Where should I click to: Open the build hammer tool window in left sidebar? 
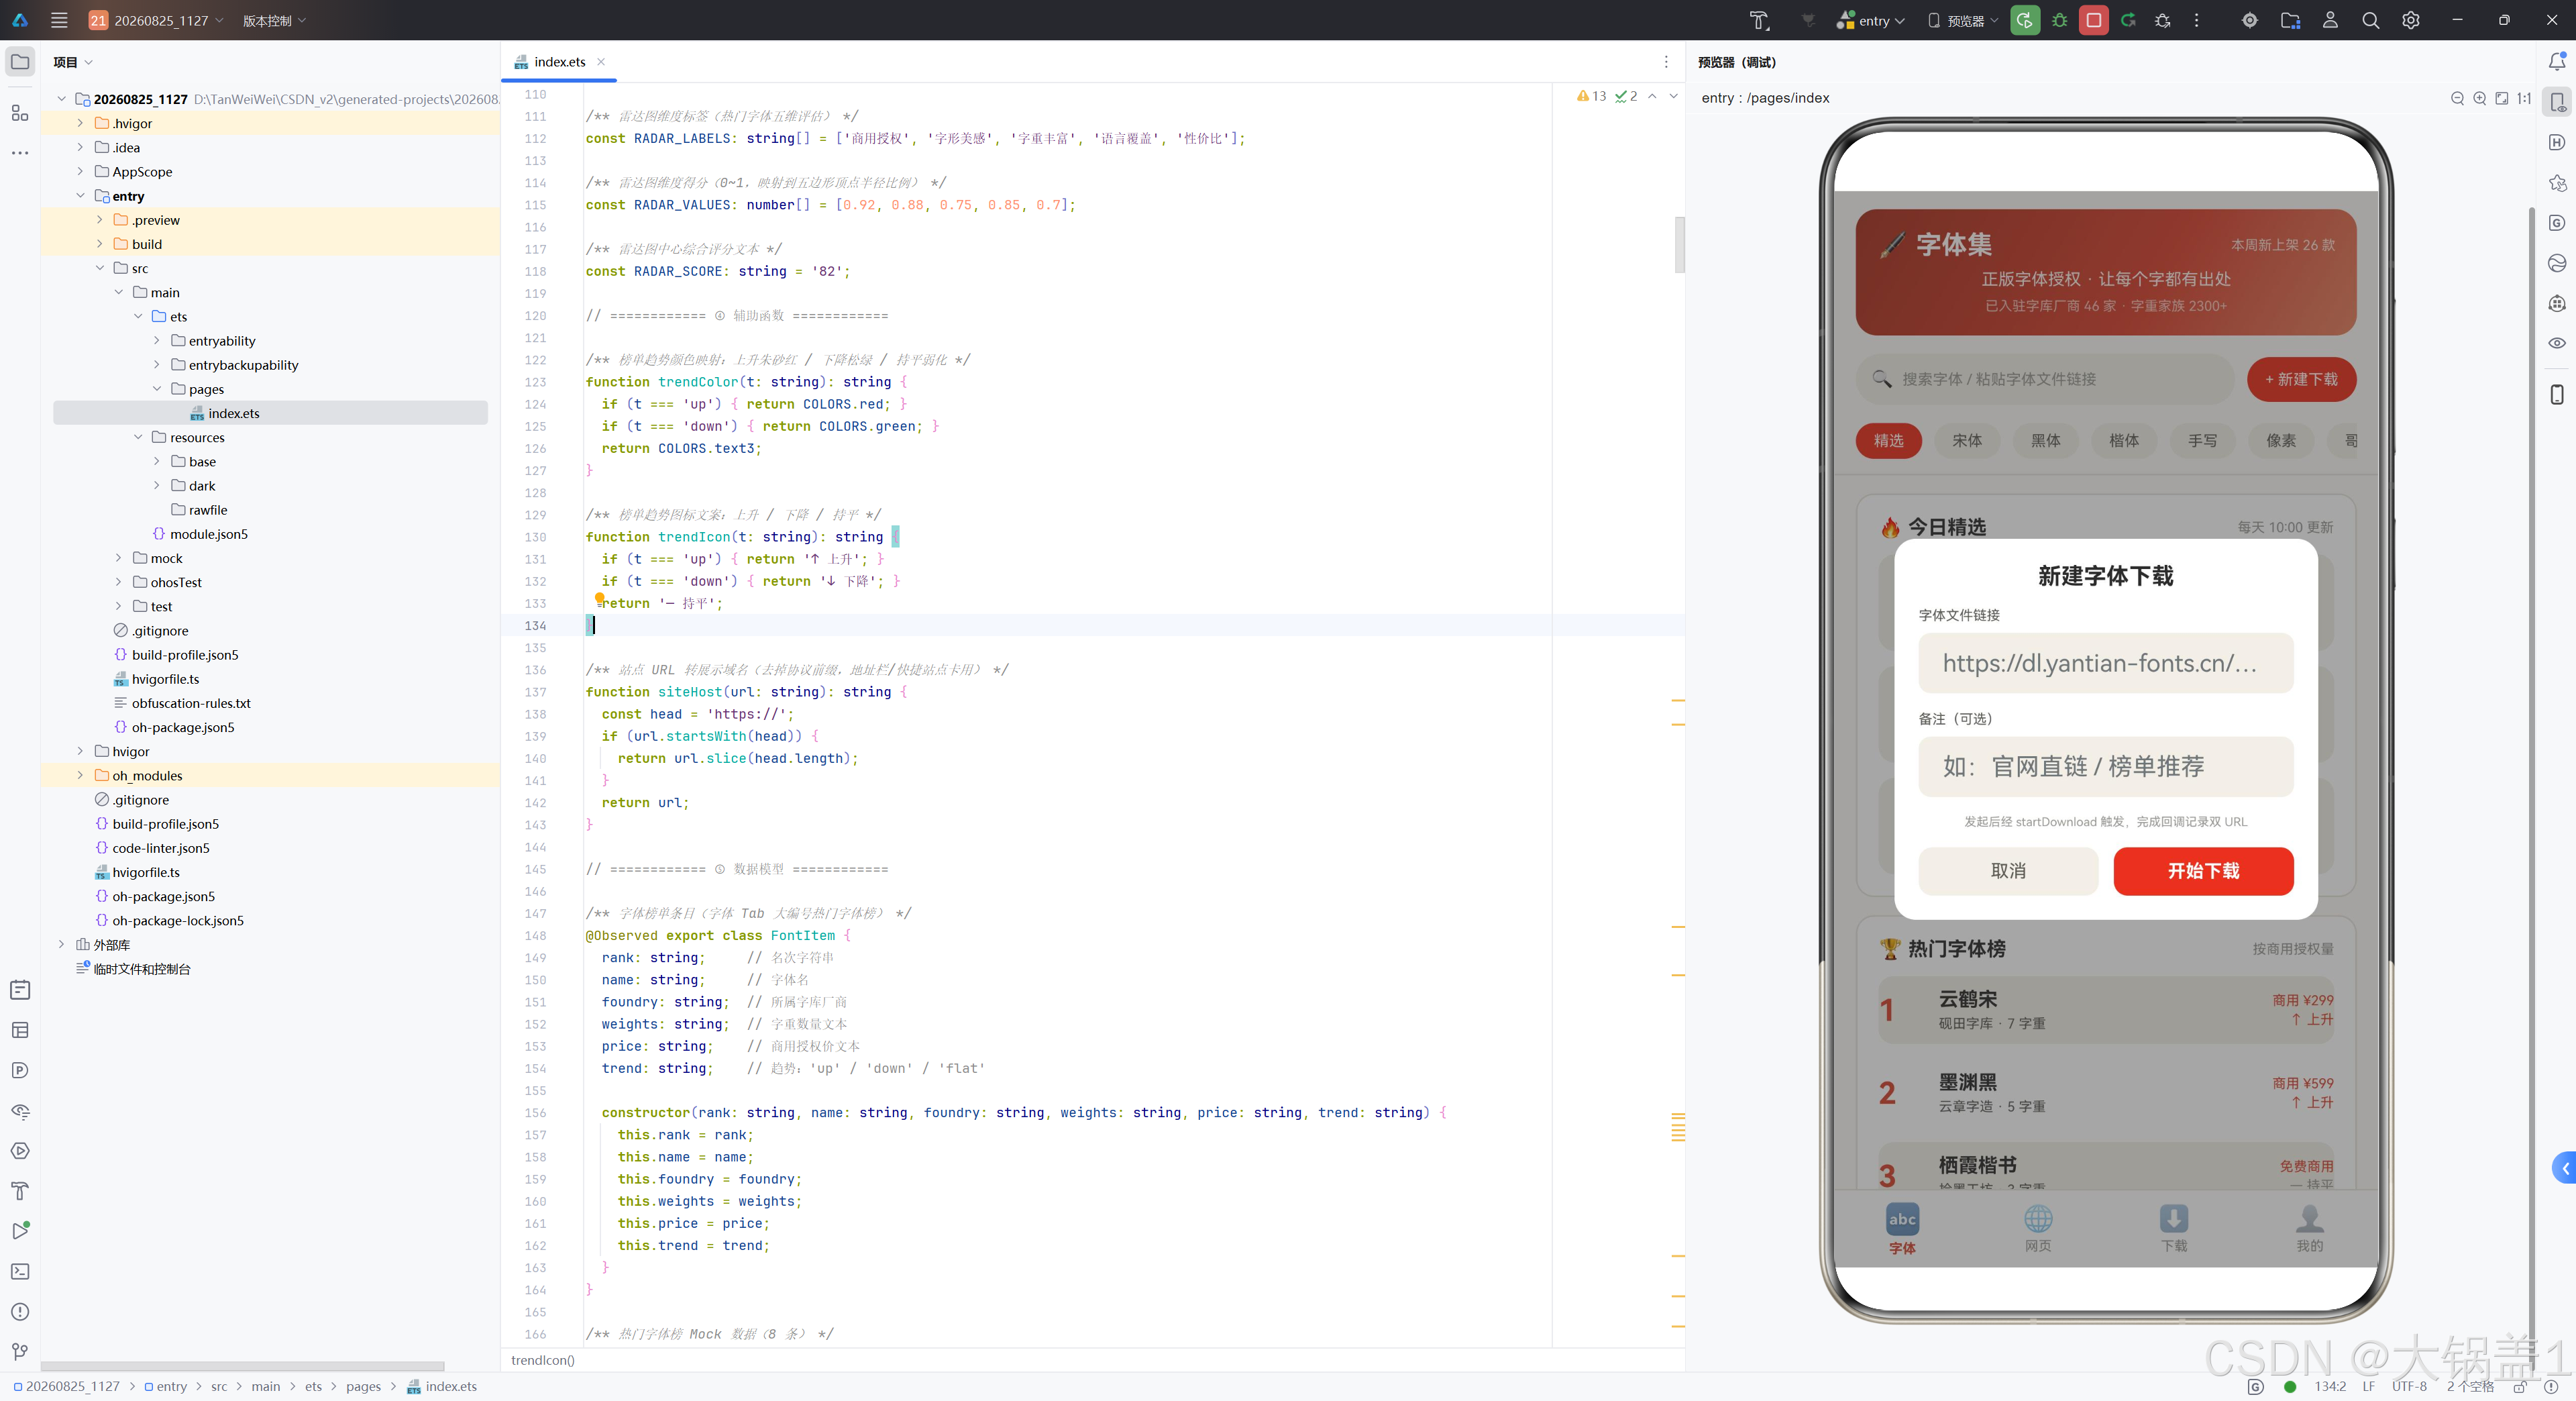20,1191
